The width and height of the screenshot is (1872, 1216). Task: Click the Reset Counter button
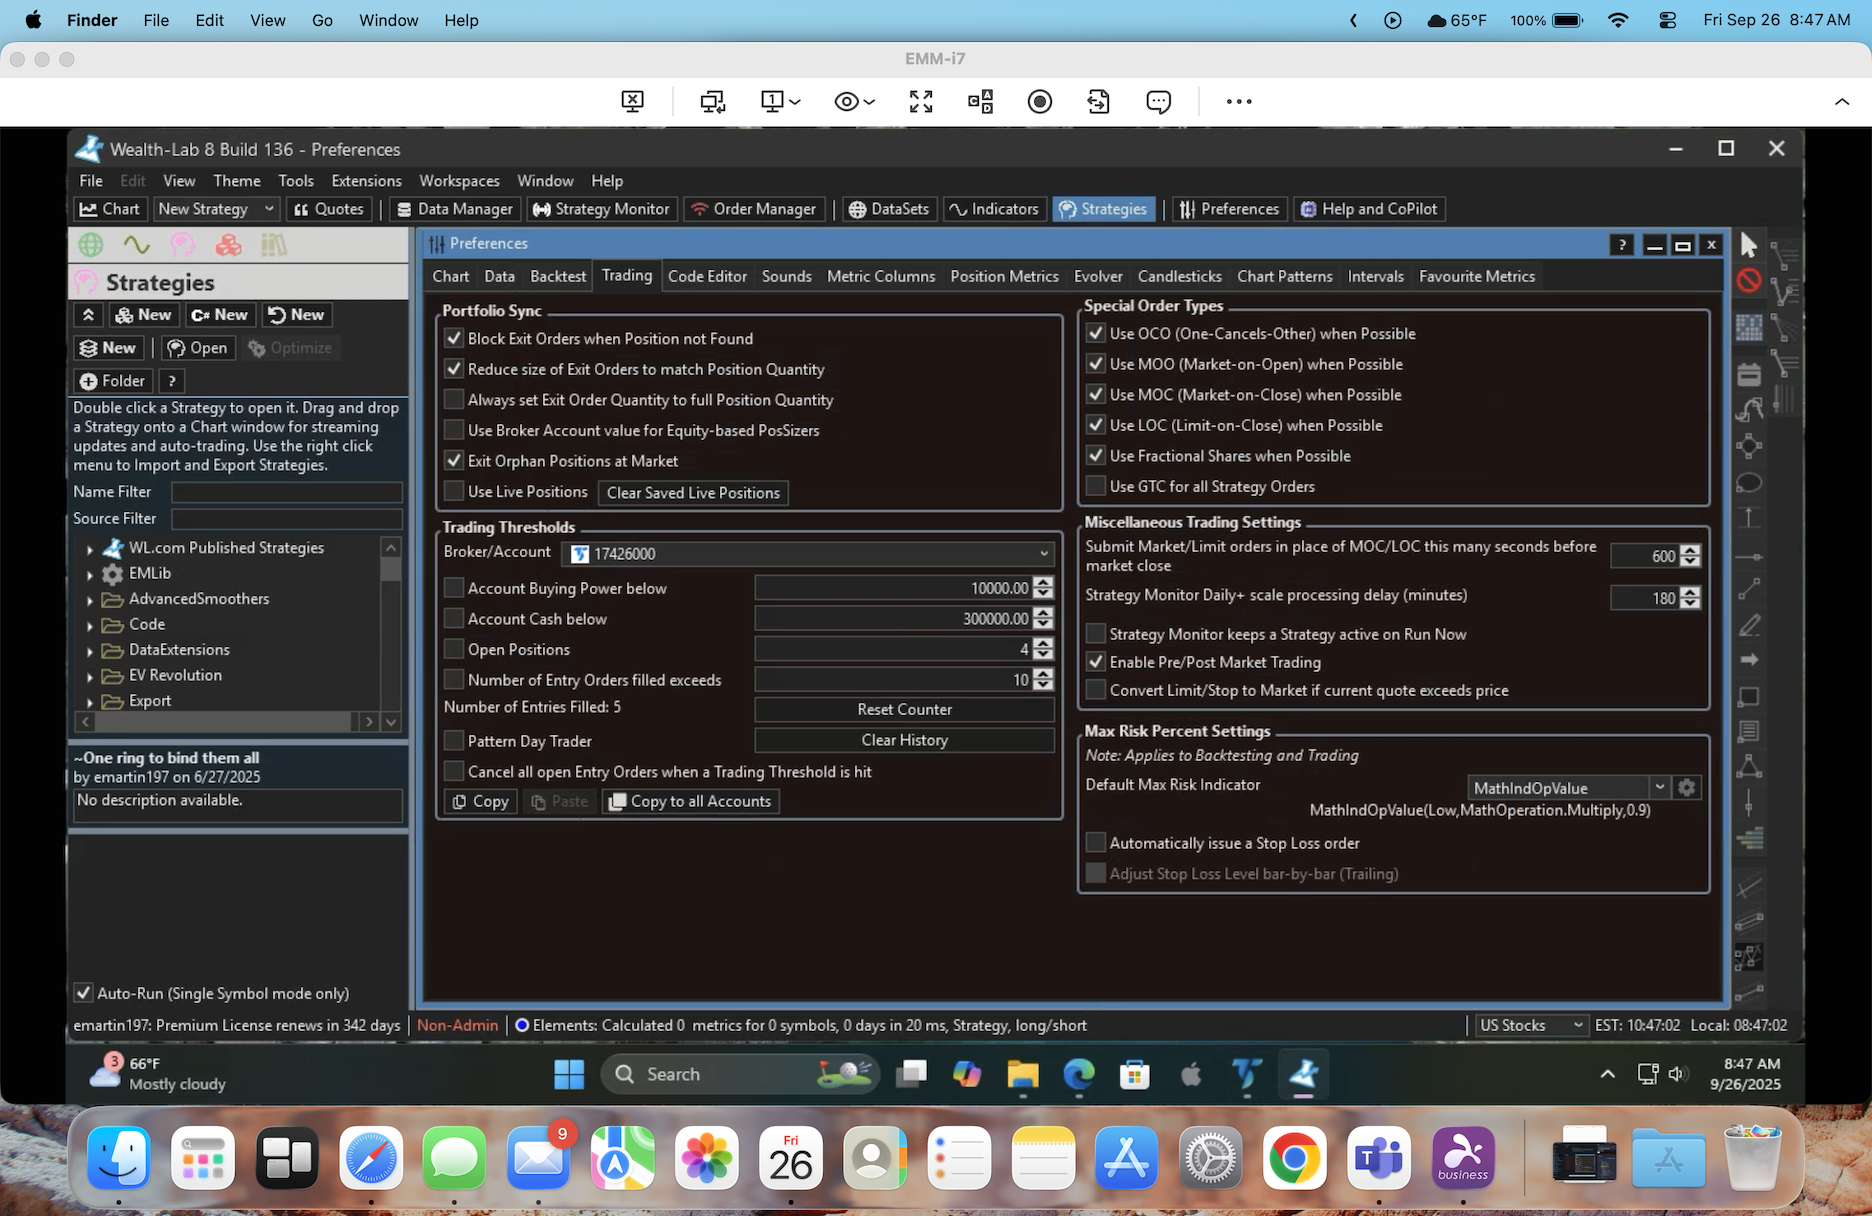[x=904, y=709]
